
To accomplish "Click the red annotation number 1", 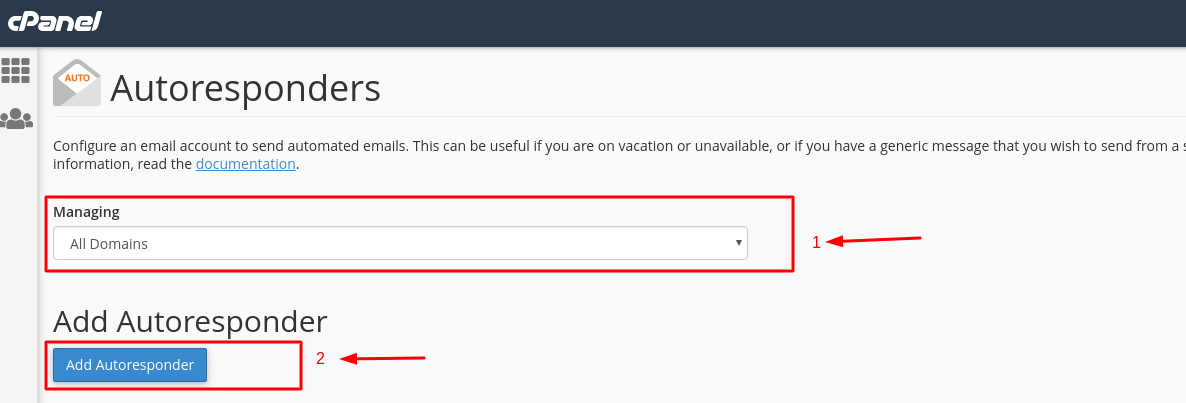I will [816, 242].
